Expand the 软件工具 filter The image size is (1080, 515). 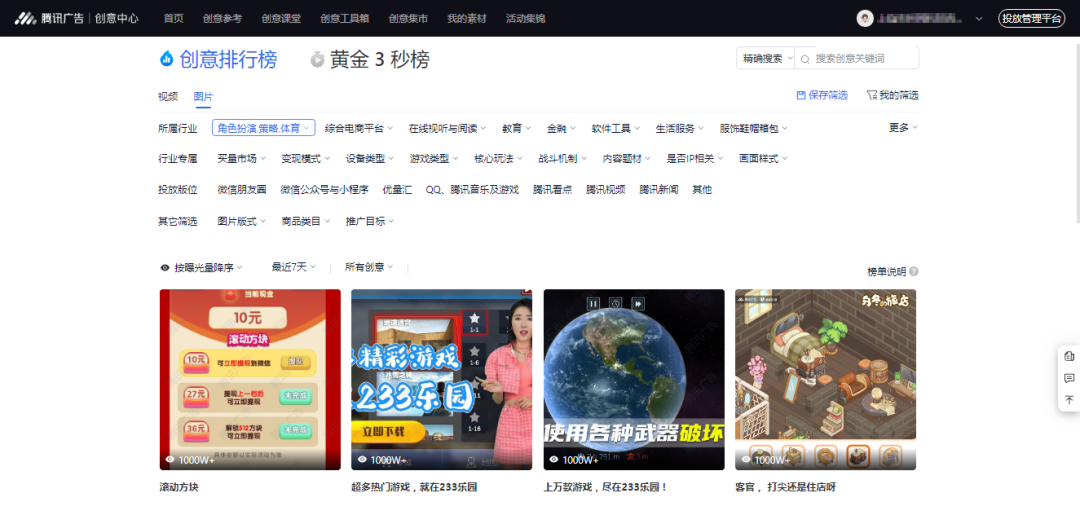[616, 128]
